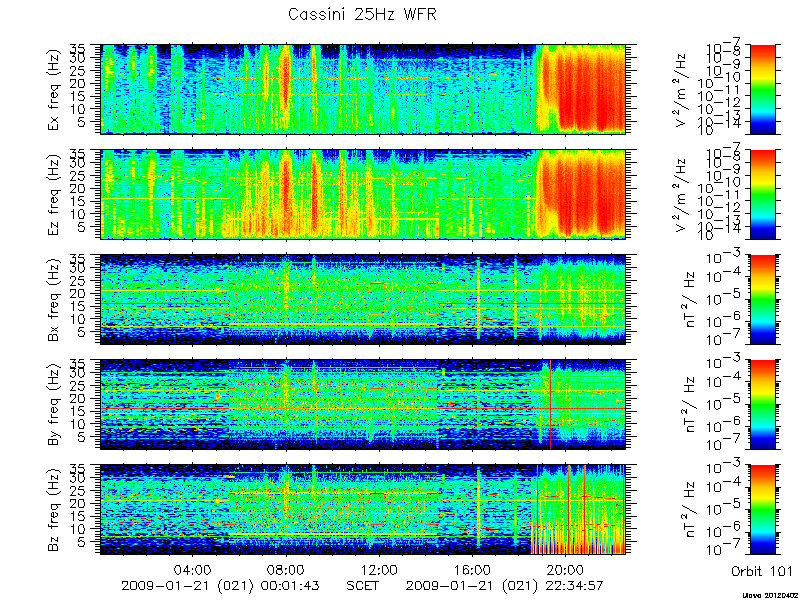Click the Ex spectrogram panel
The image size is (800, 600).
click(363, 89)
